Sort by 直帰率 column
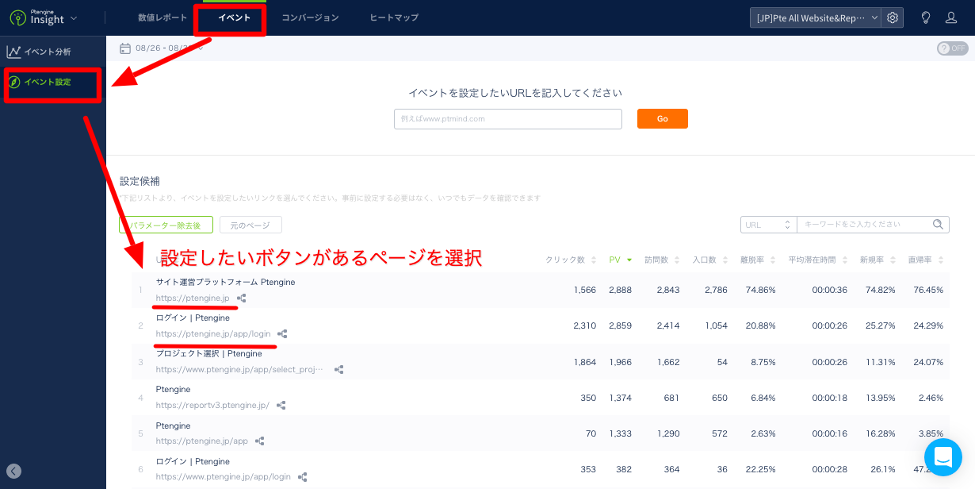The height and width of the screenshot is (490, 976). 925,260
